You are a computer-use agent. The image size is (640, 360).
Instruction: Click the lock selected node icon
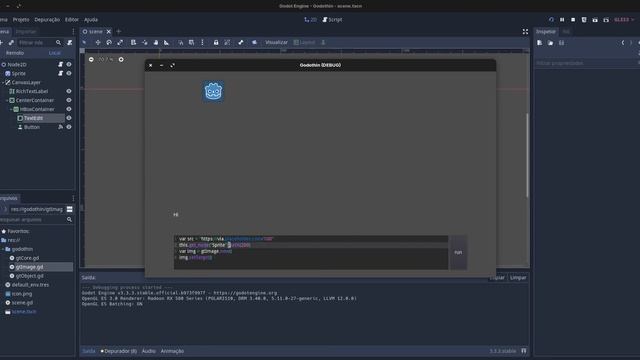216,42
